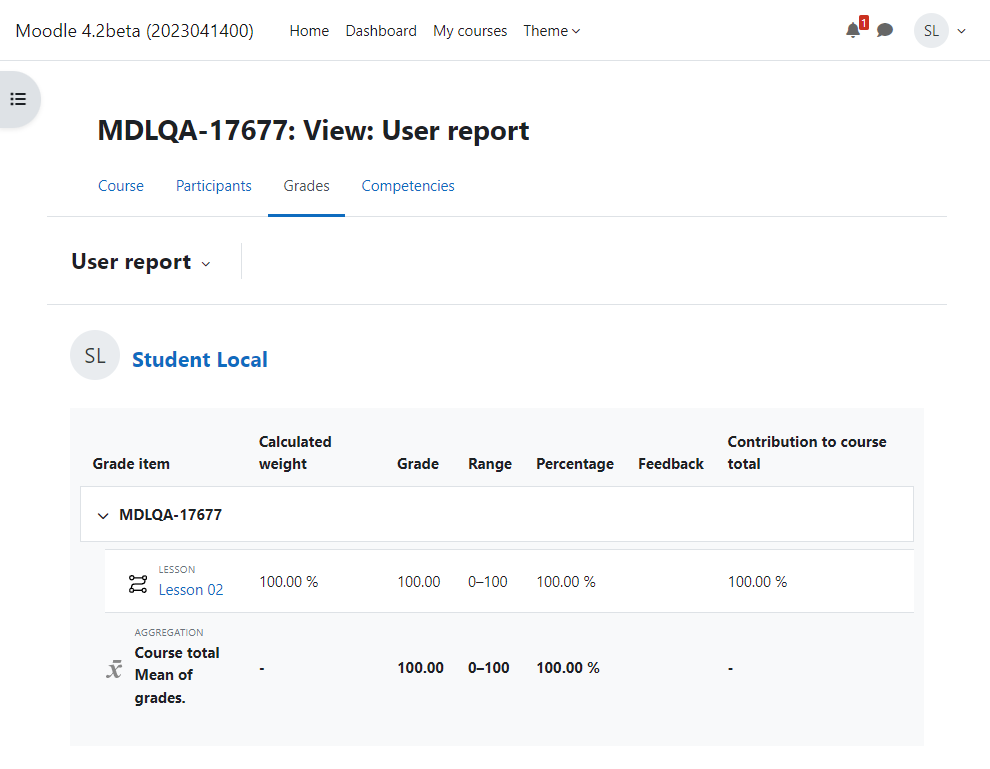Switch to the Course tab

point(121,186)
